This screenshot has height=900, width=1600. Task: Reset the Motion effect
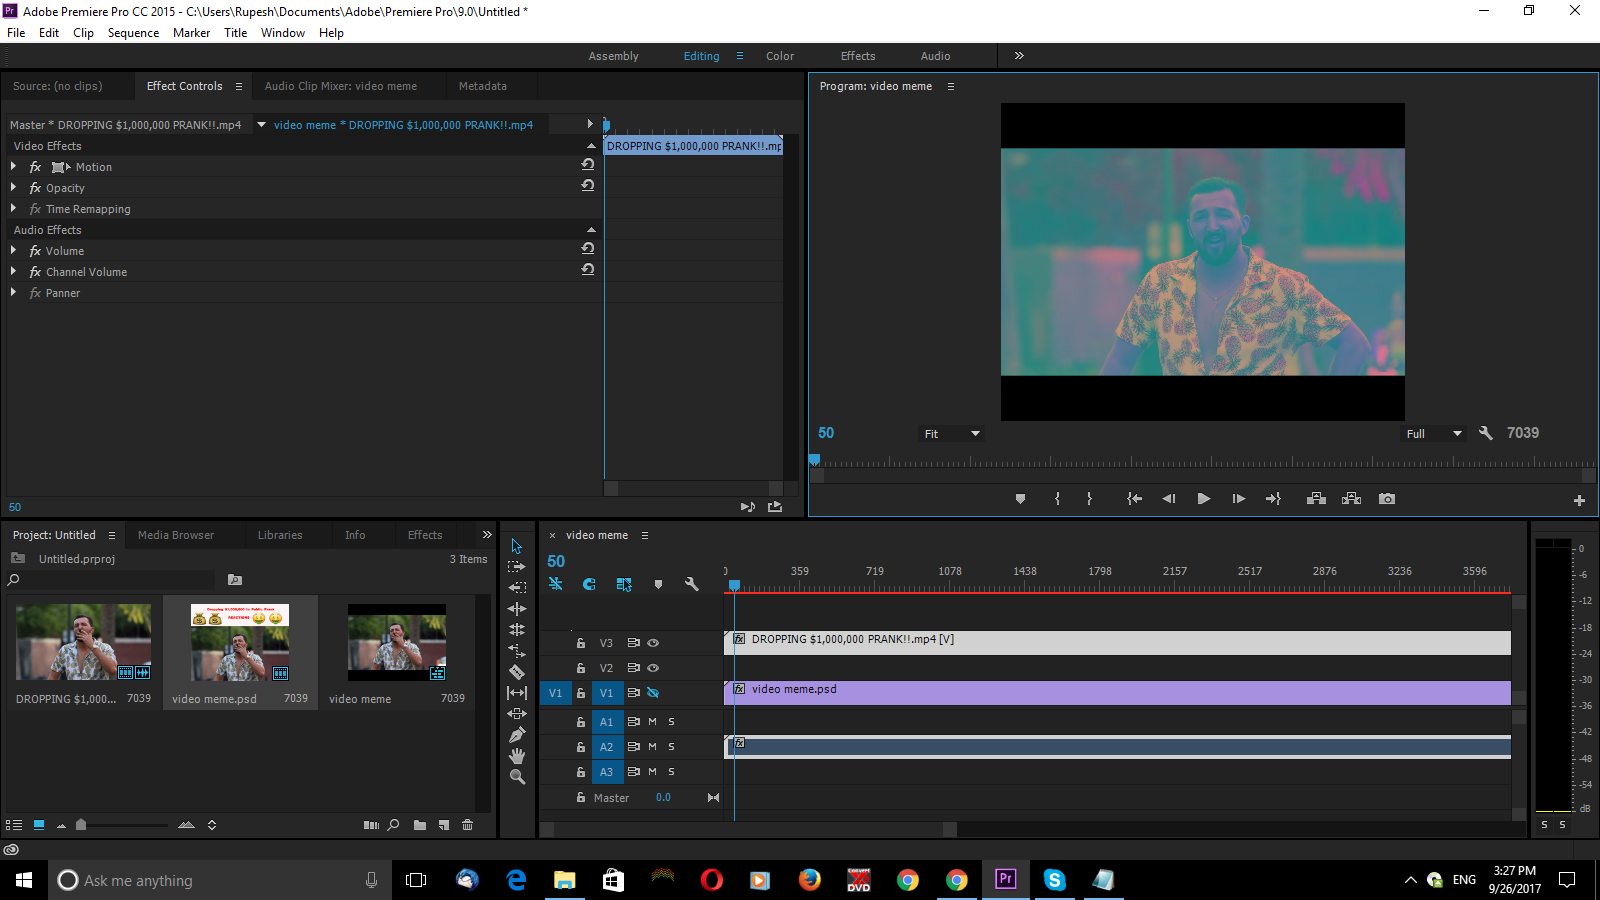tap(588, 164)
